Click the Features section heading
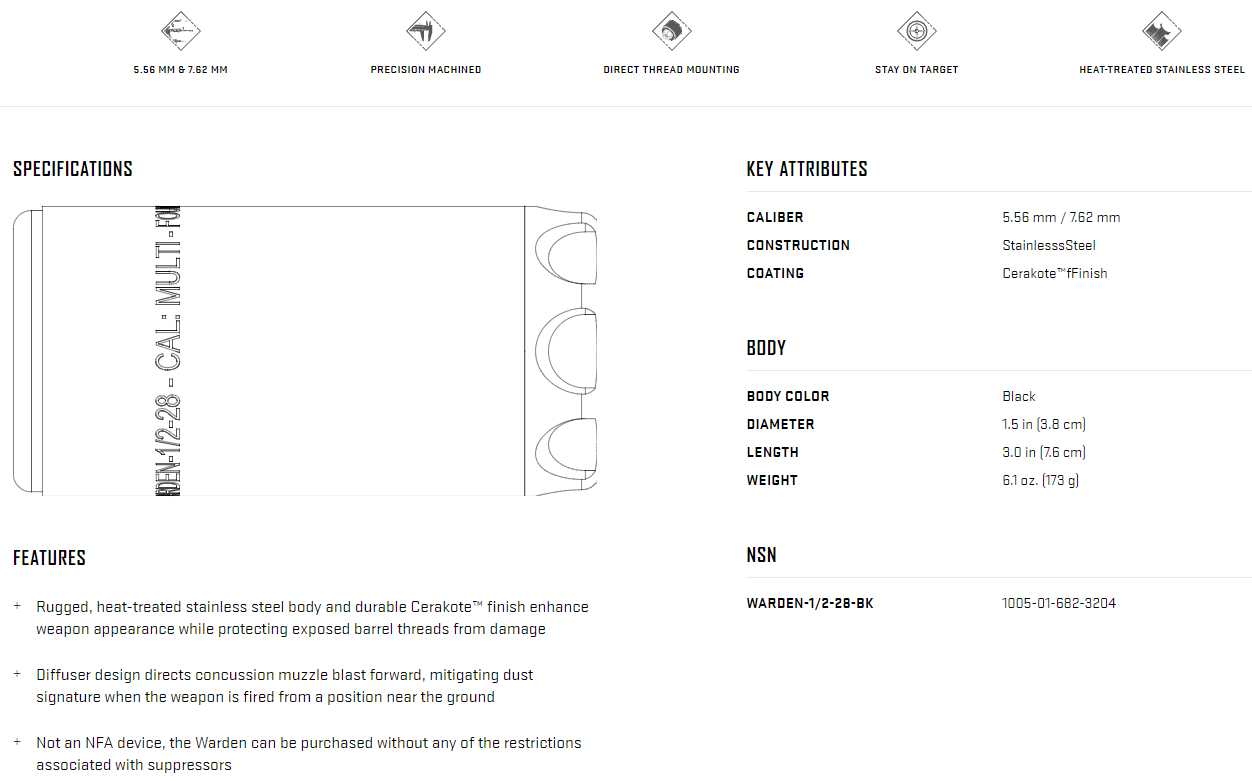 point(49,558)
